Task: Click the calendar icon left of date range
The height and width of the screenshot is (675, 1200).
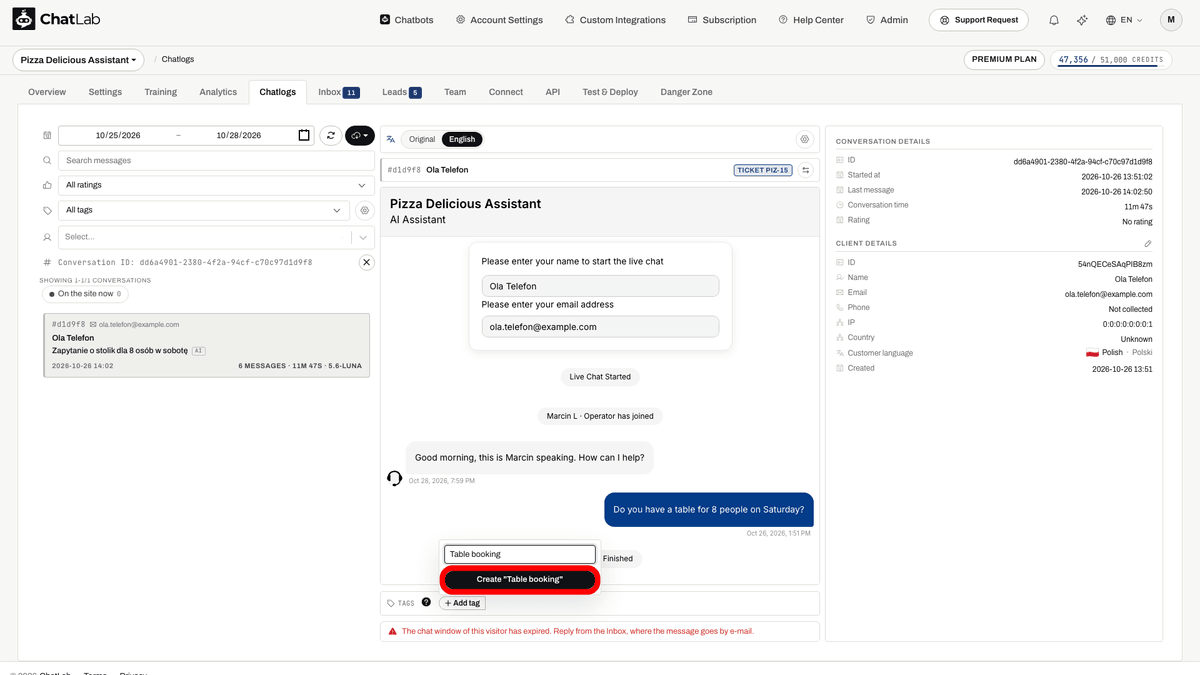Action: click(47, 135)
